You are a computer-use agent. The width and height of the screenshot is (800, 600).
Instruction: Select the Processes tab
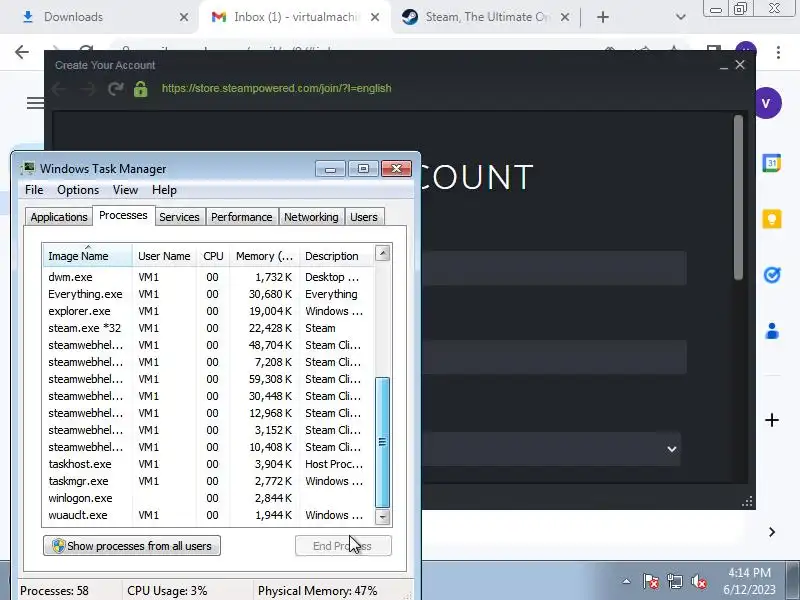click(123, 215)
